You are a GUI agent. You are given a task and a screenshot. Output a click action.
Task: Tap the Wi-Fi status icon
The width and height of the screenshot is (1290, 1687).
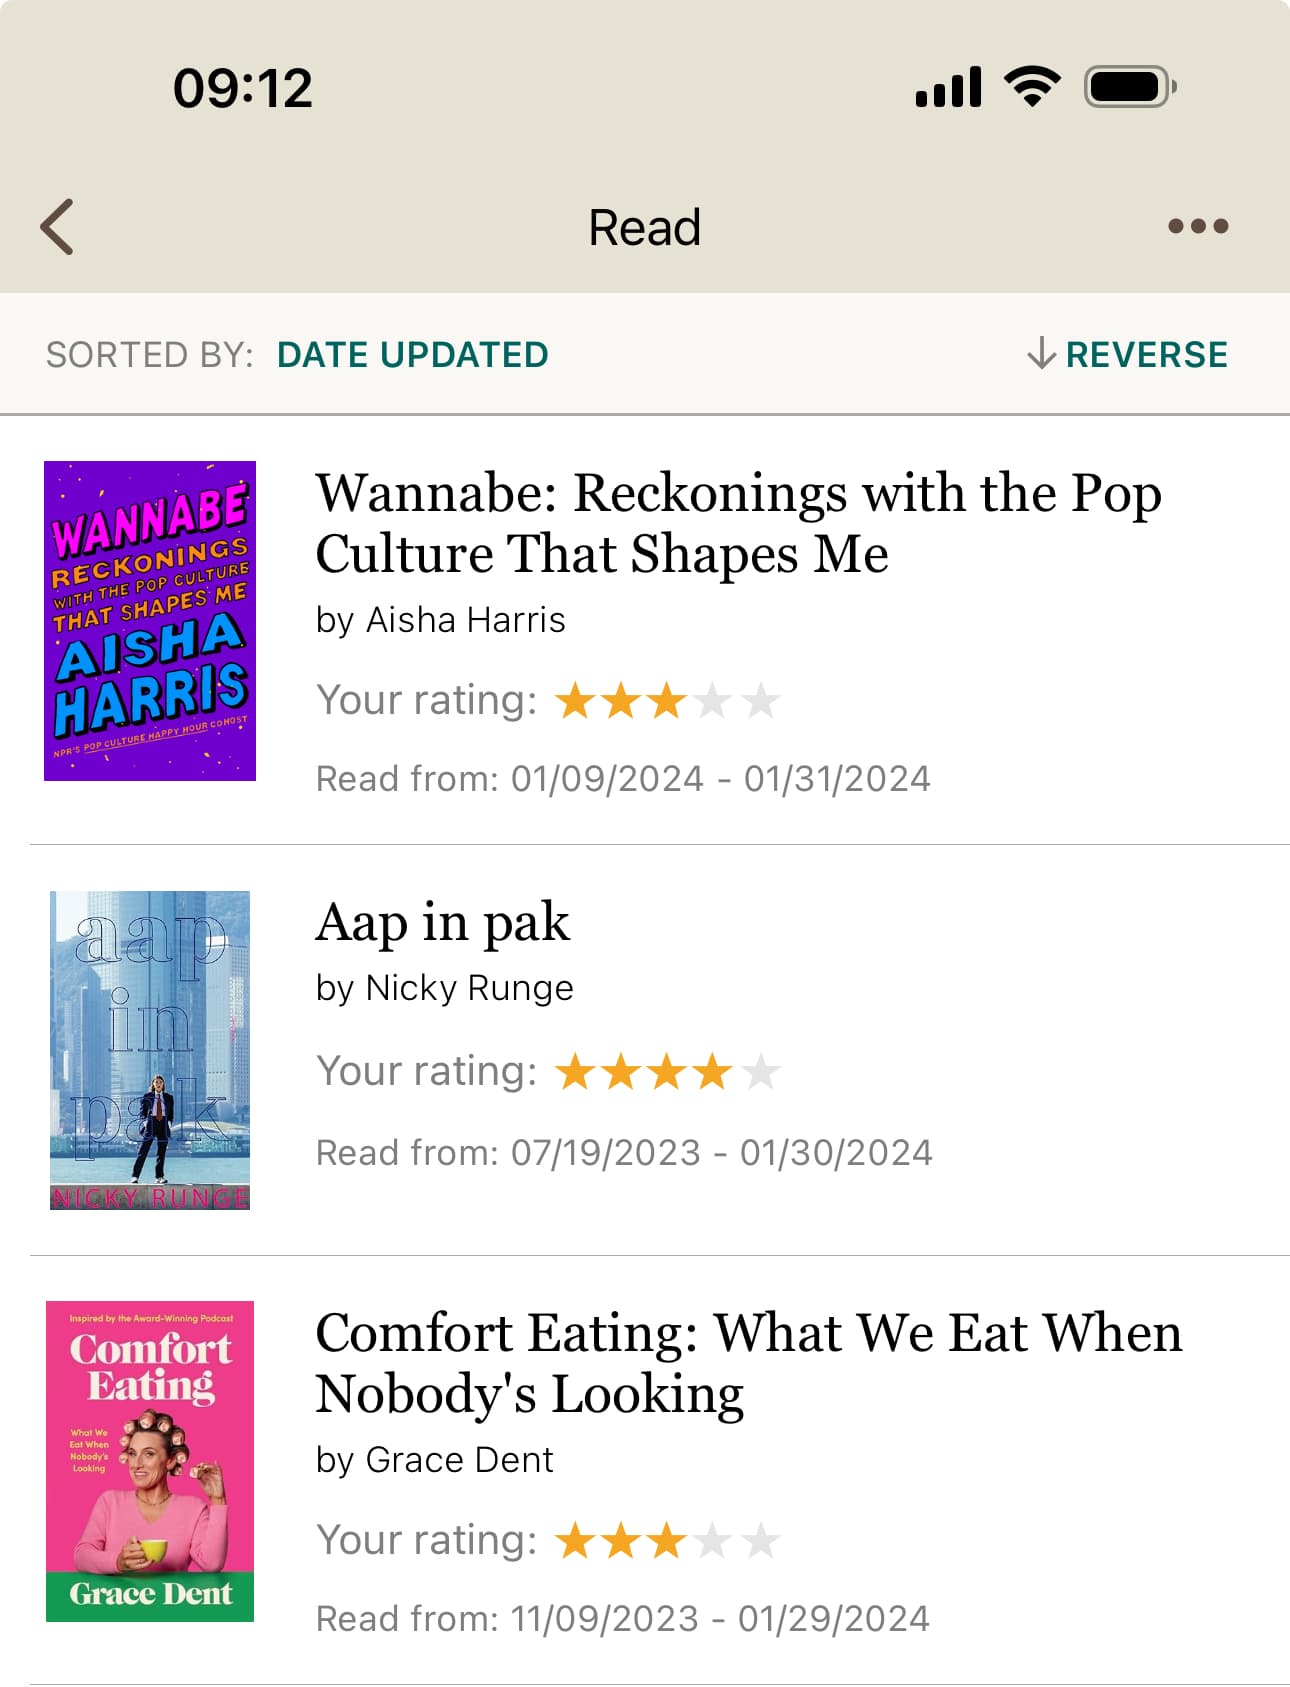coord(1033,87)
